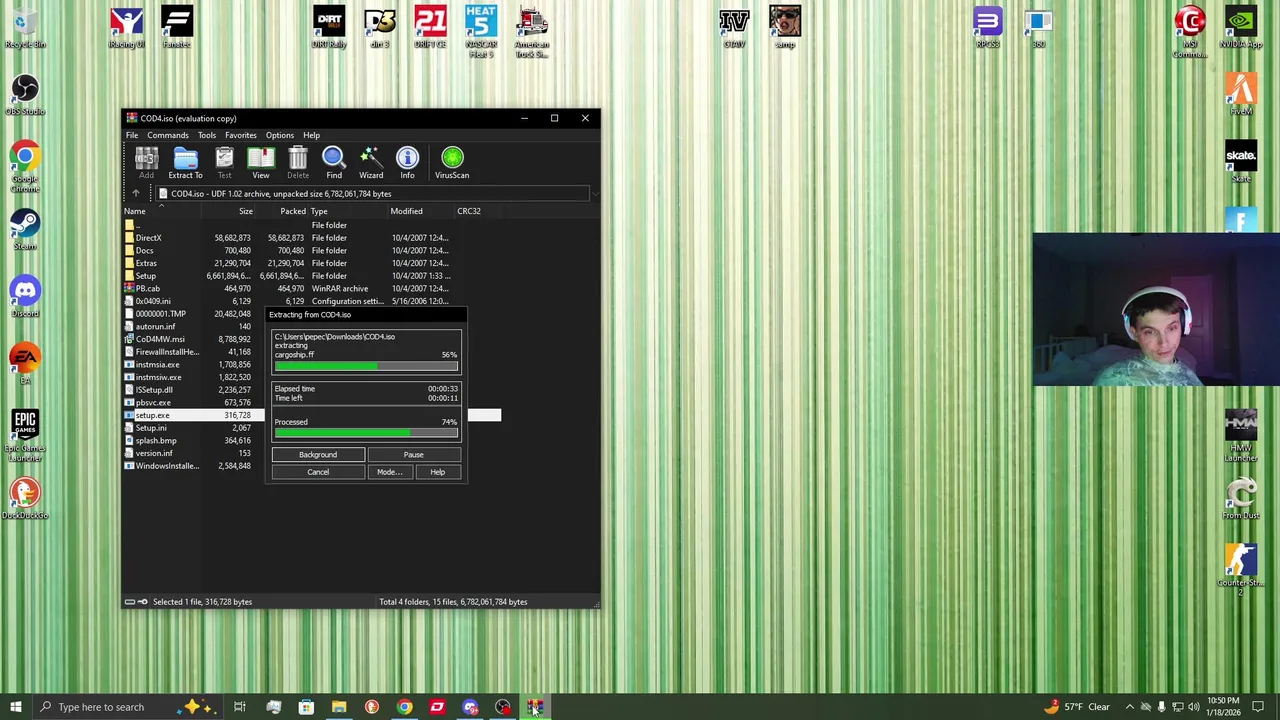Launch the Wizard wand tool

click(x=371, y=163)
